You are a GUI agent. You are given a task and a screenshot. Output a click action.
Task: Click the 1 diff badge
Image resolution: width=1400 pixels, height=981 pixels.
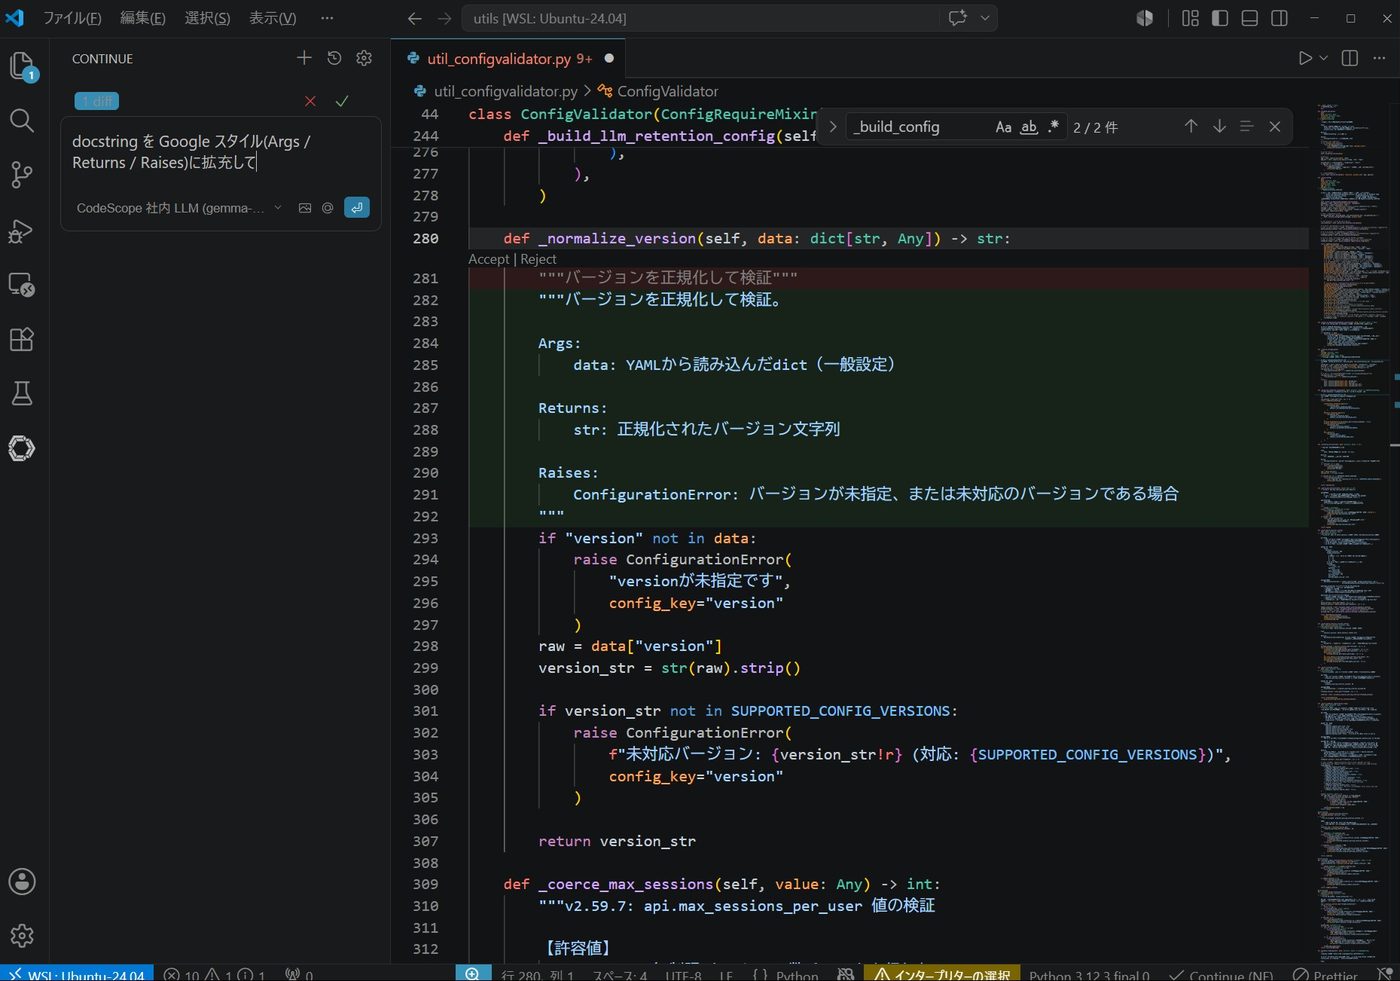(97, 101)
